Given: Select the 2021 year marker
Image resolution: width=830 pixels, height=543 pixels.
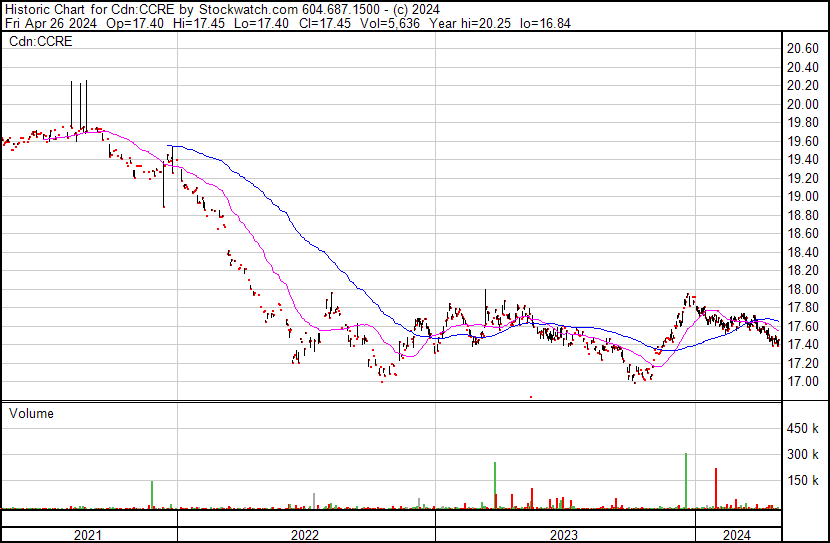Looking at the screenshot, I should coord(88,534).
